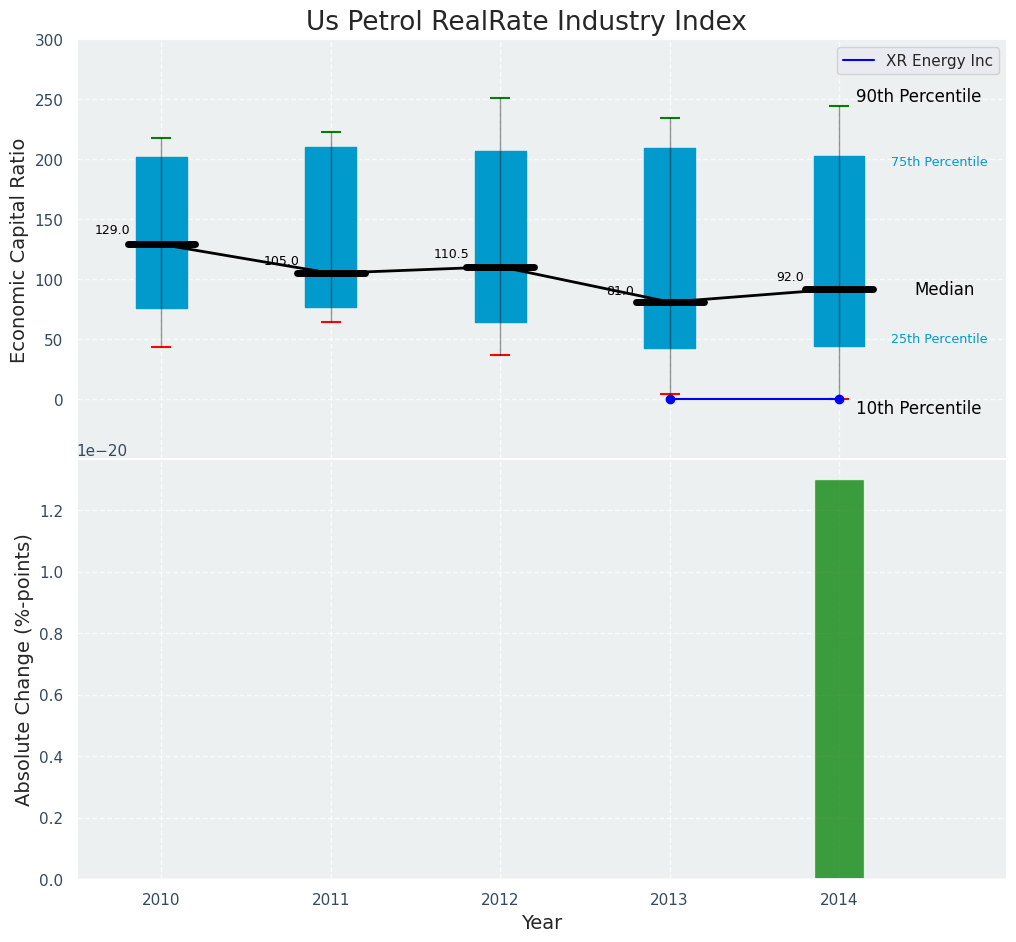Click the 129.0 median value label

tap(112, 230)
